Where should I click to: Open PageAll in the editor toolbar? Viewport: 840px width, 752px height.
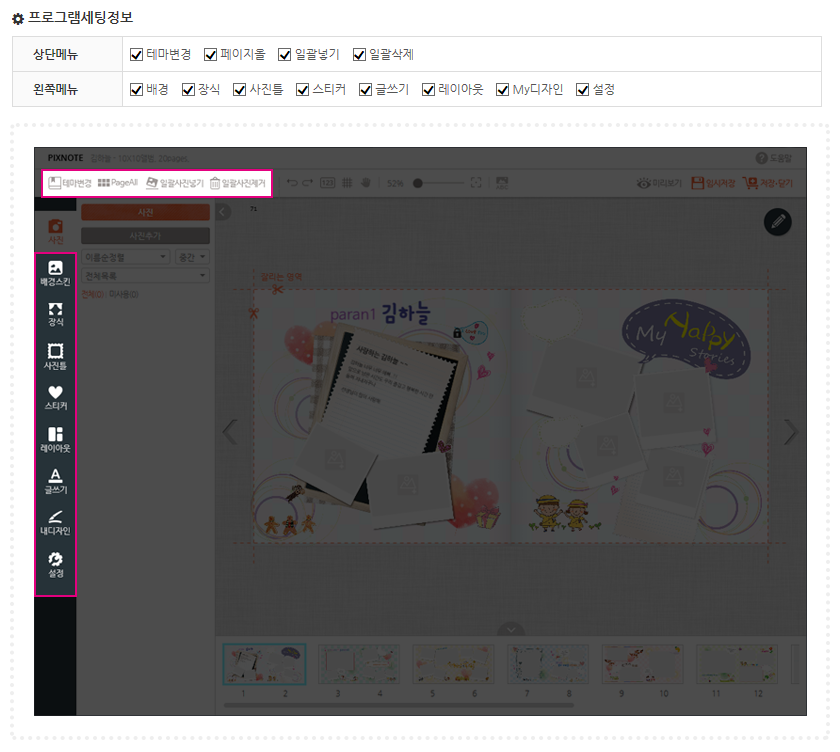[118, 183]
